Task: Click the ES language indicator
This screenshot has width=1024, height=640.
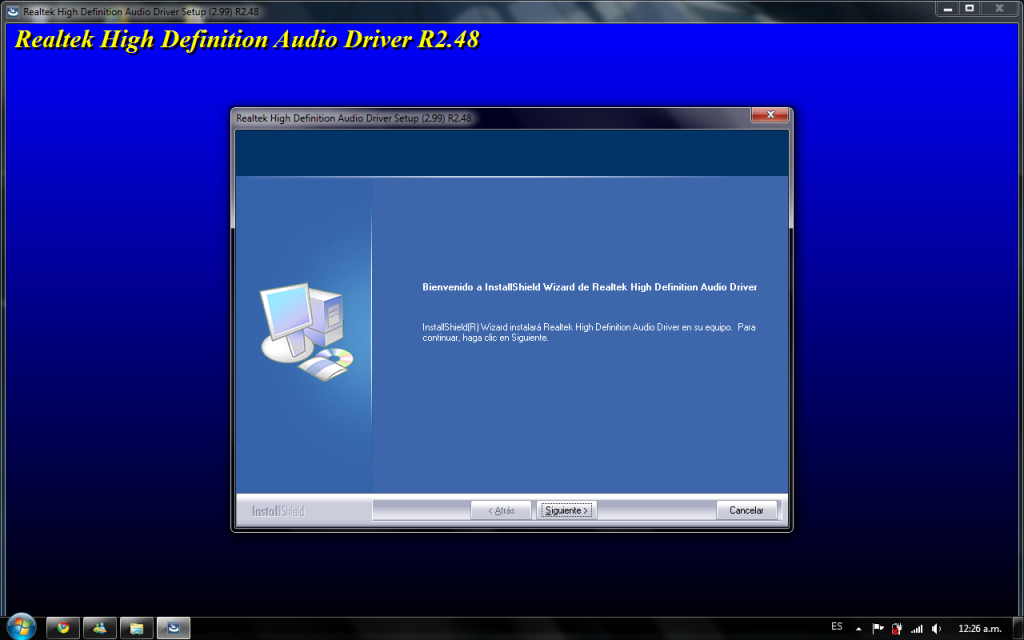Action: [x=837, y=627]
